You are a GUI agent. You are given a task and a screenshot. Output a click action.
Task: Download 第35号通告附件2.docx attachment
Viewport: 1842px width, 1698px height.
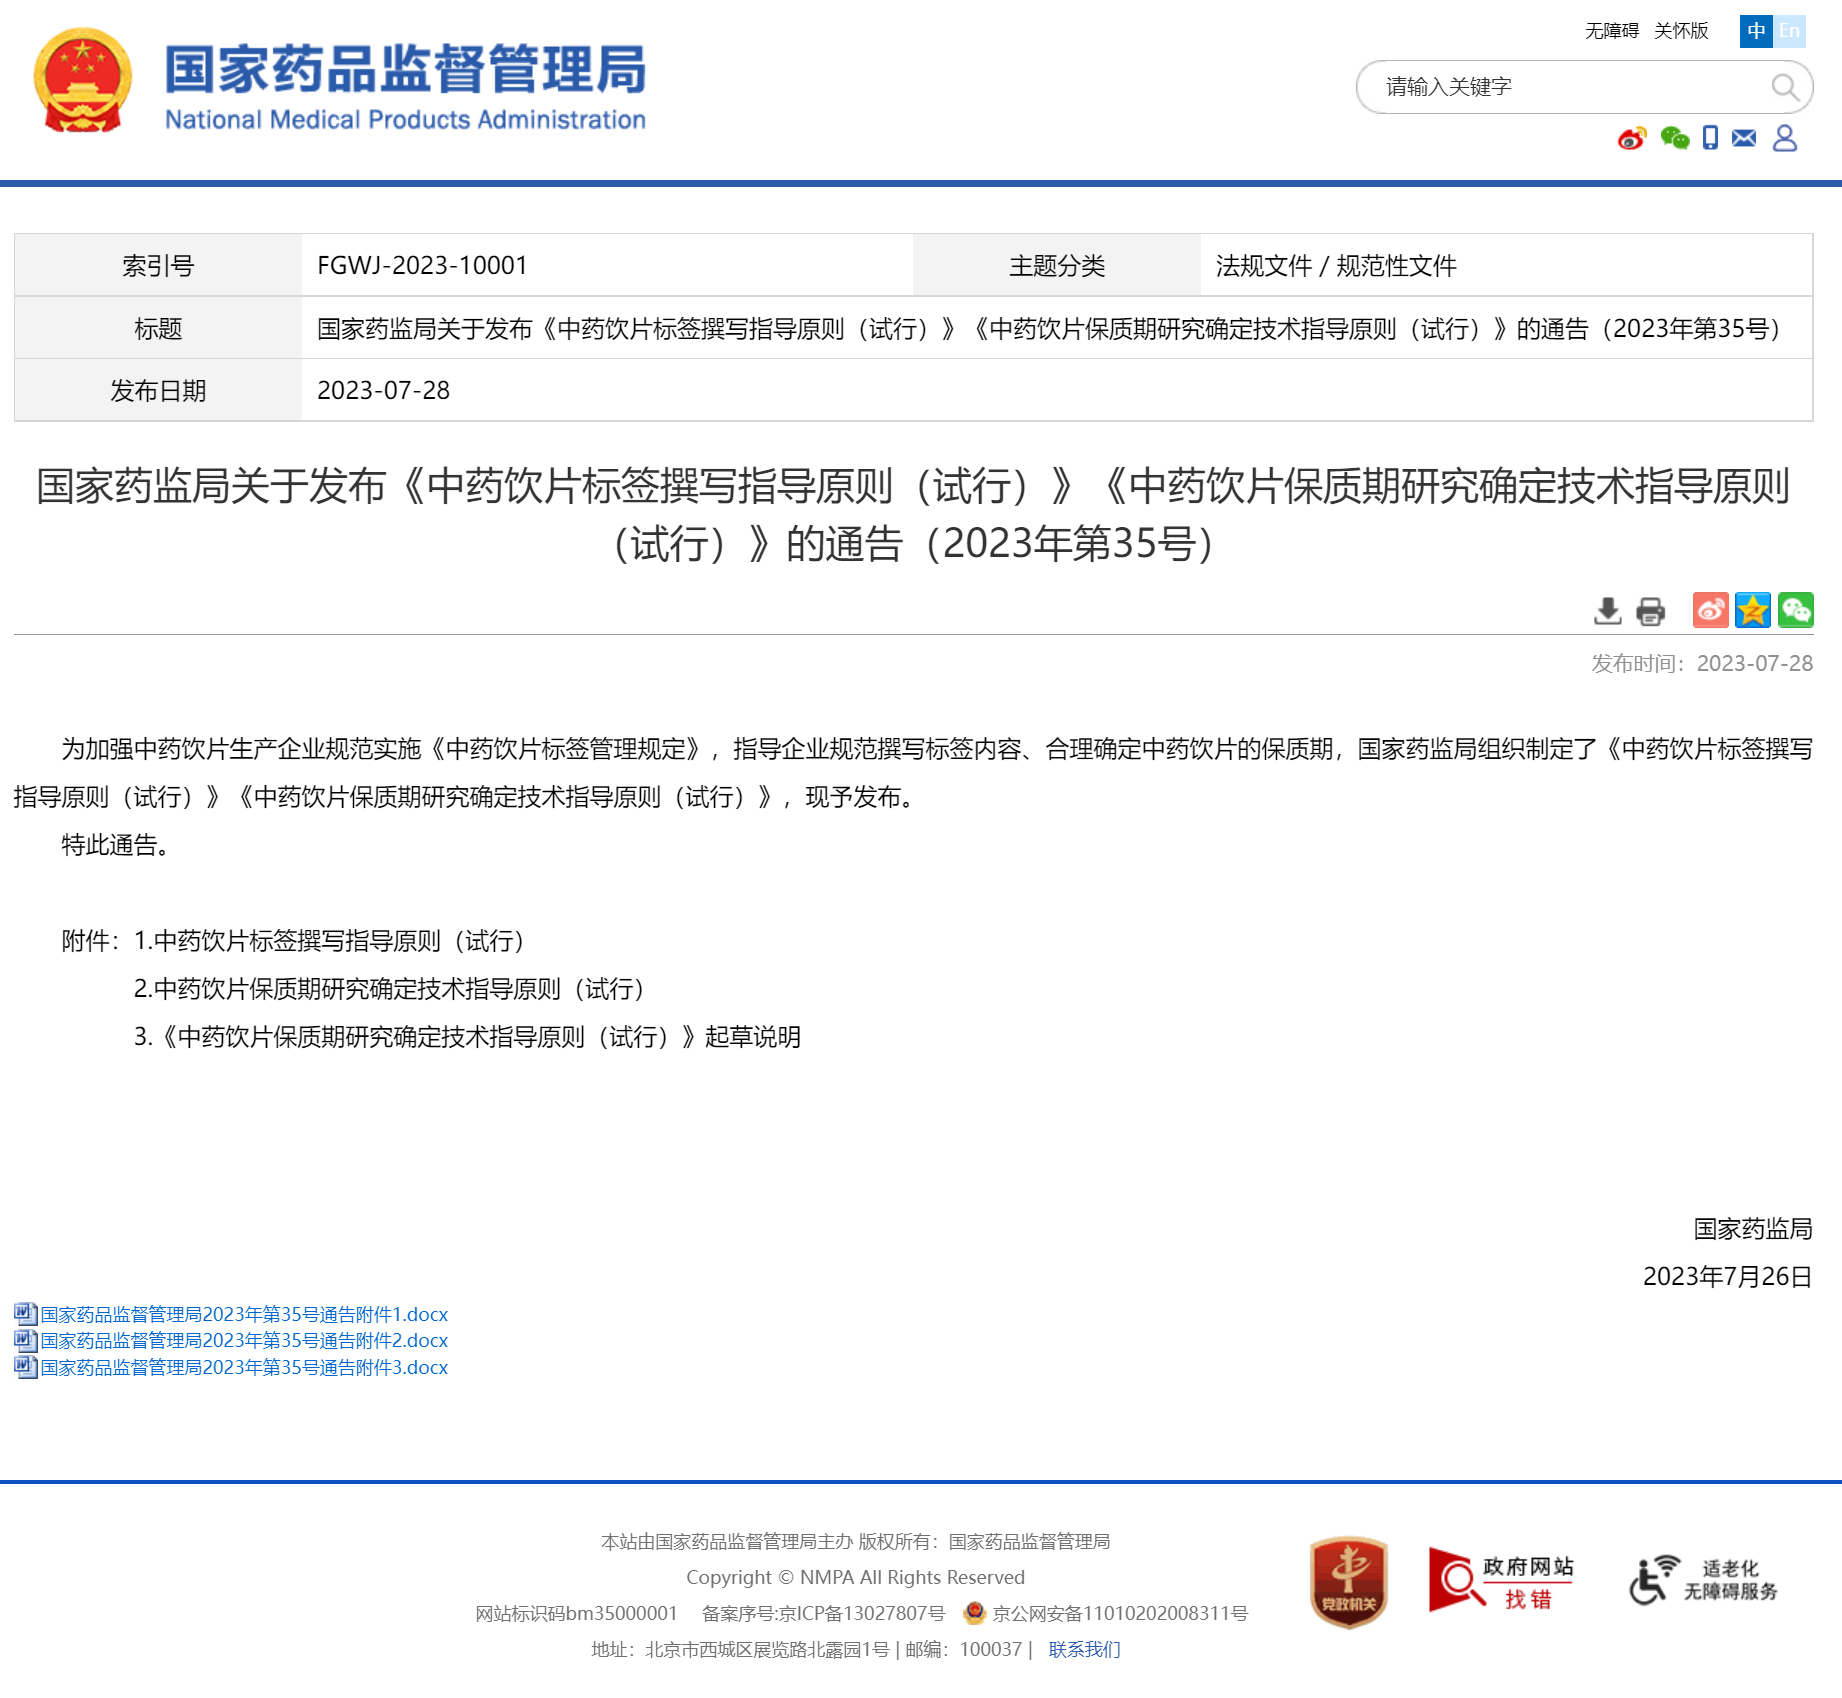[244, 1340]
